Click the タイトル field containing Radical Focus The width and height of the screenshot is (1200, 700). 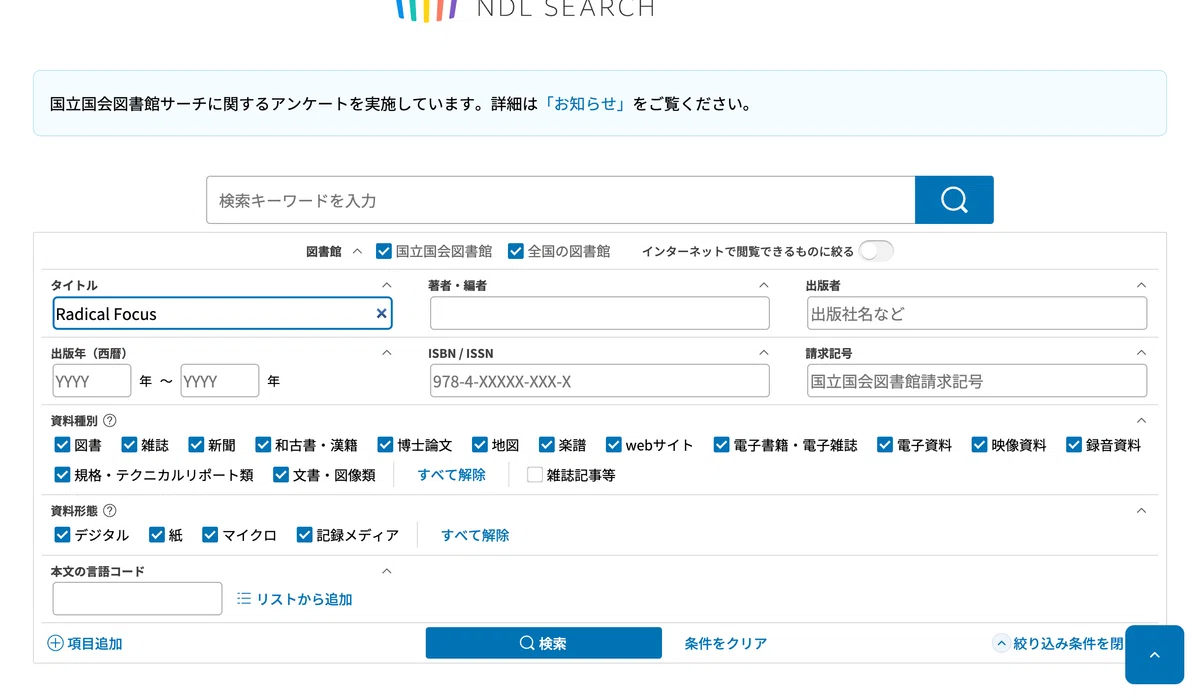tap(222, 314)
